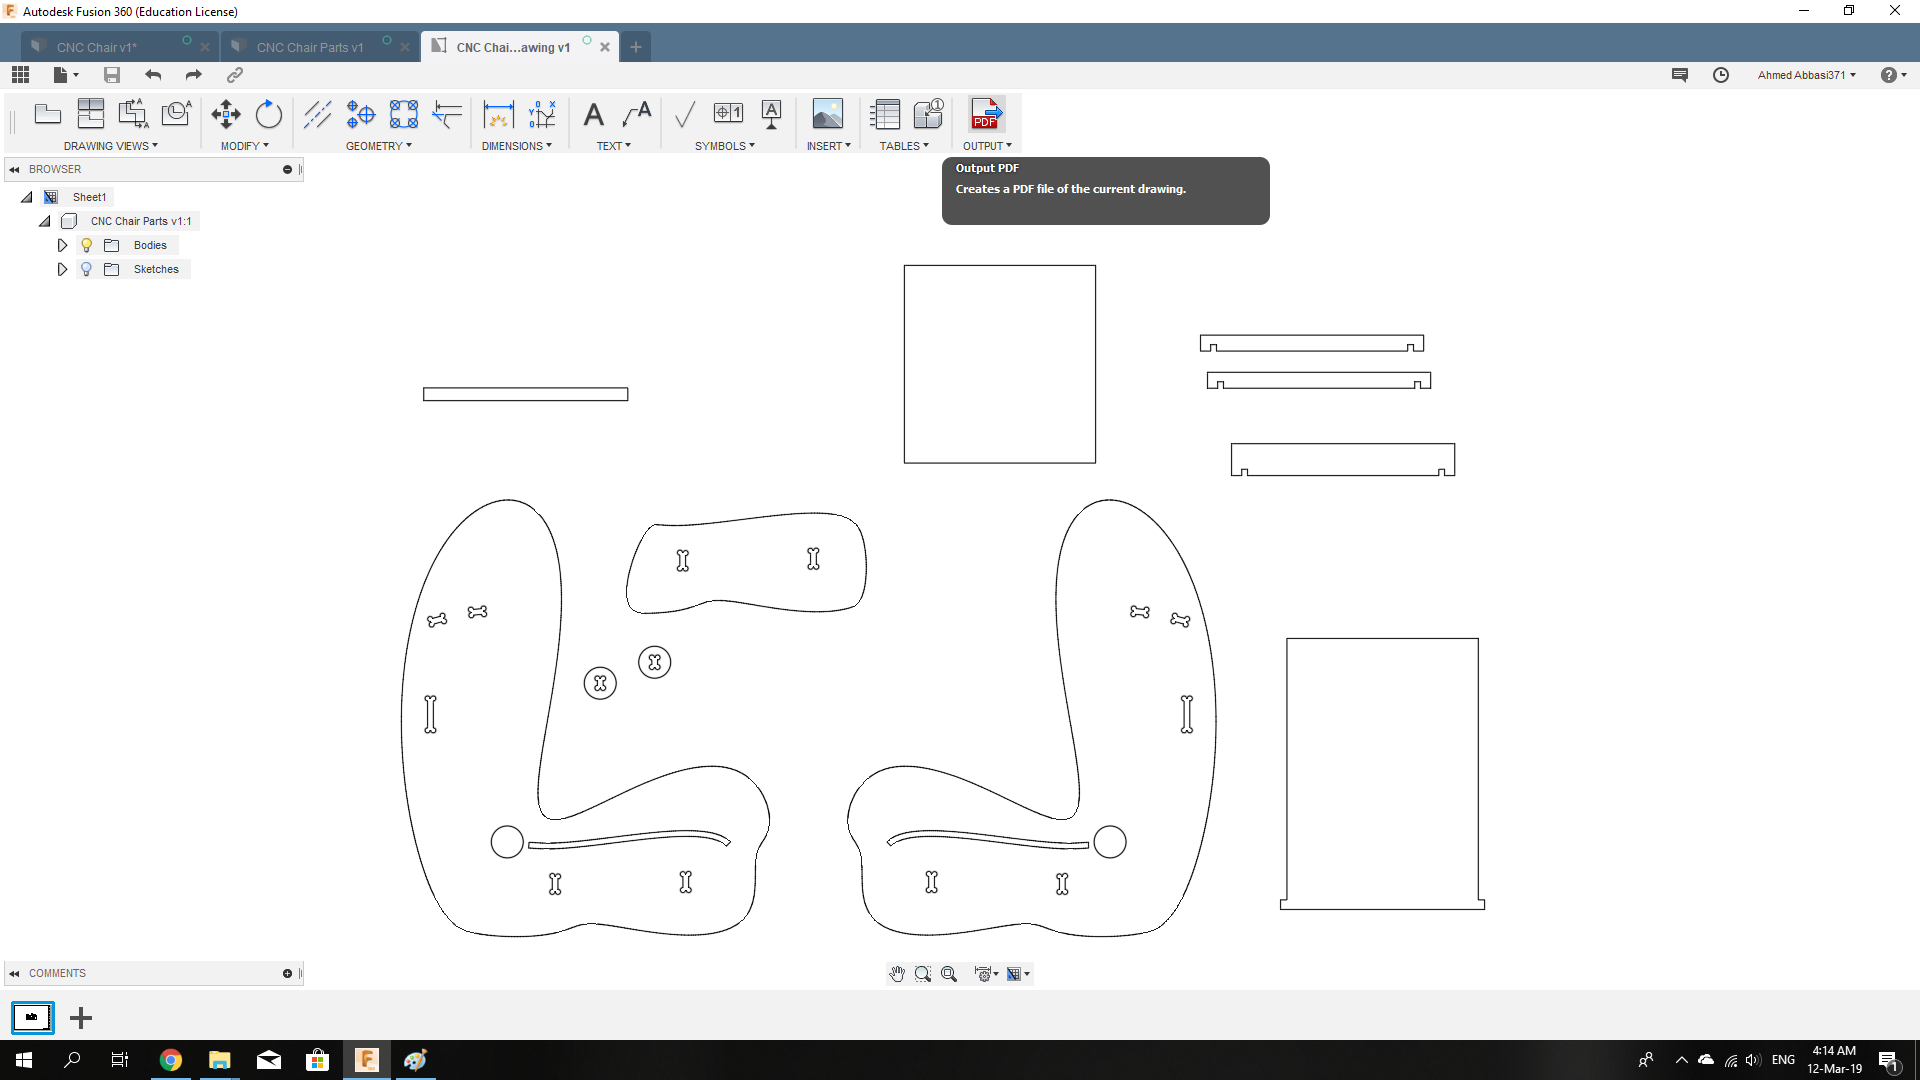Click the Rotate tool icon
Screen dimensions: 1920x1080
pyautogui.click(x=269, y=114)
